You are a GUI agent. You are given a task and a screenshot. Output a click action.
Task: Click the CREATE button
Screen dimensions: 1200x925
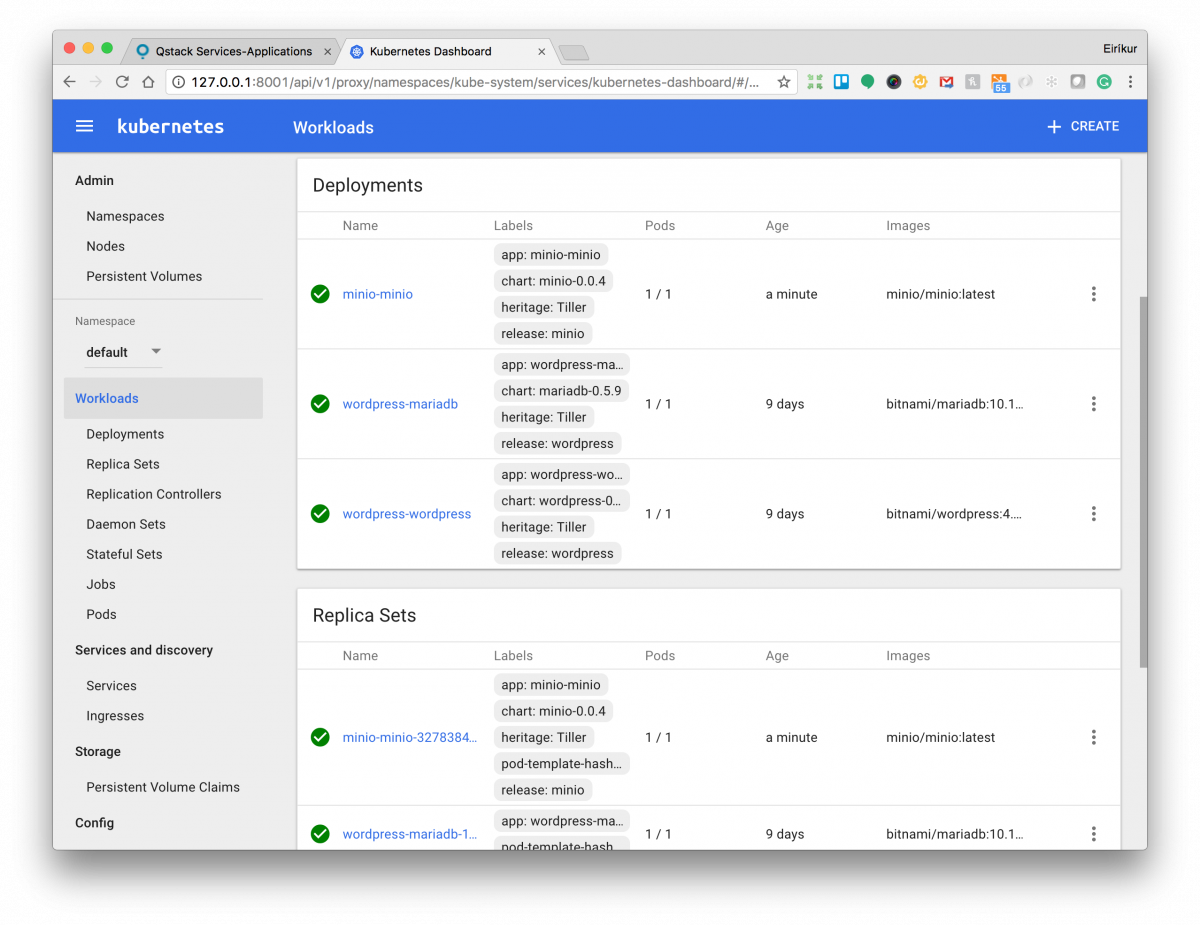[x=1083, y=126]
